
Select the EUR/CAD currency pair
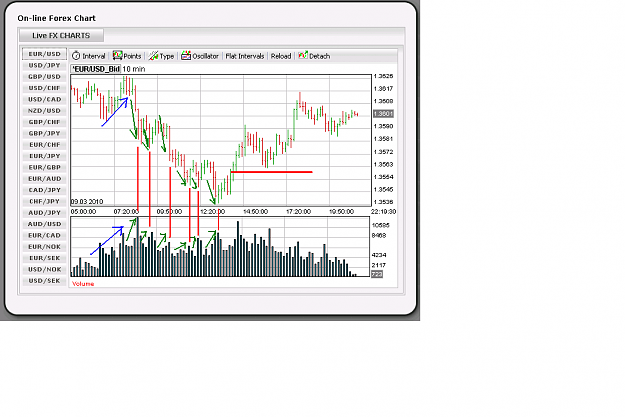pyautogui.click(x=45, y=235)
